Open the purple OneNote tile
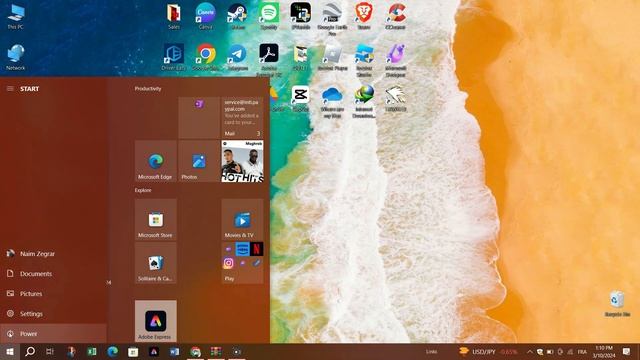Image resolution: width=640 pixels, height=360 pixels. coord(199,118)
